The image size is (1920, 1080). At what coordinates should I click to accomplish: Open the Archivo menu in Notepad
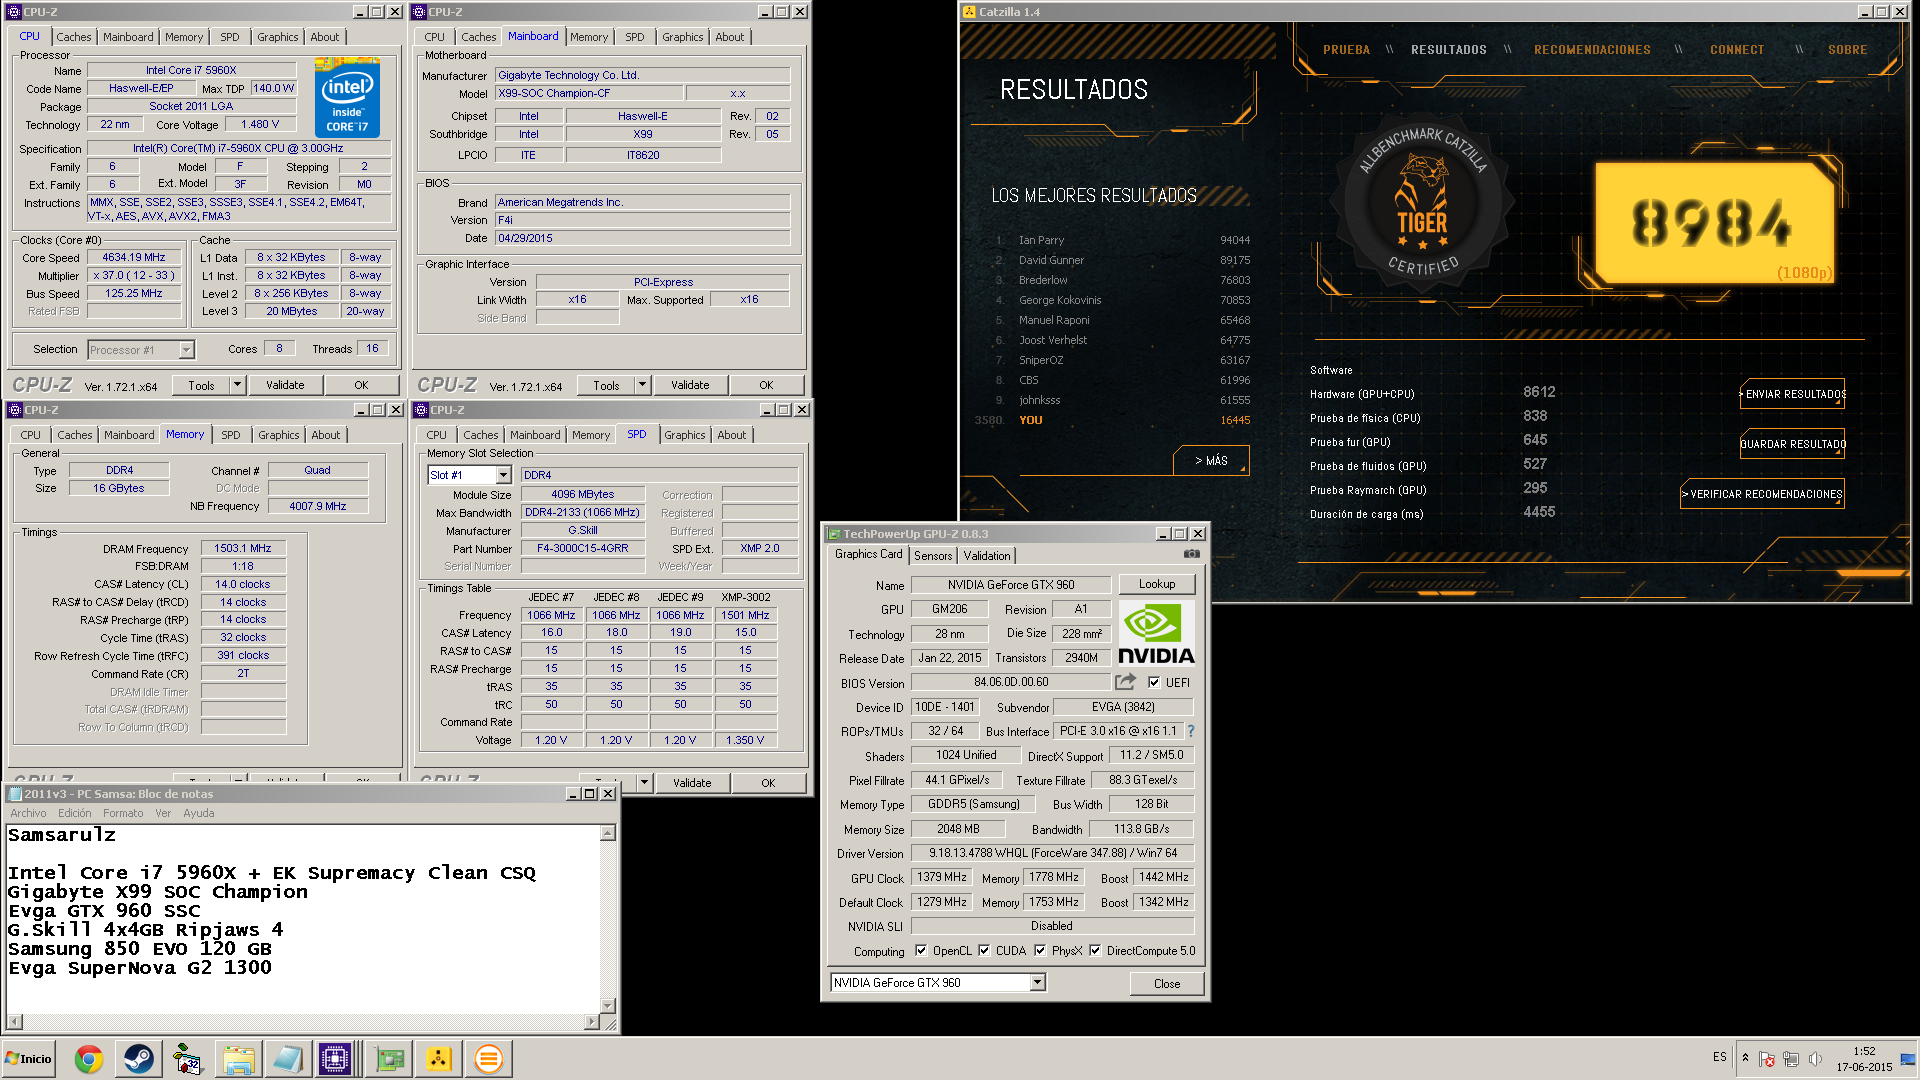pos(28,813)
